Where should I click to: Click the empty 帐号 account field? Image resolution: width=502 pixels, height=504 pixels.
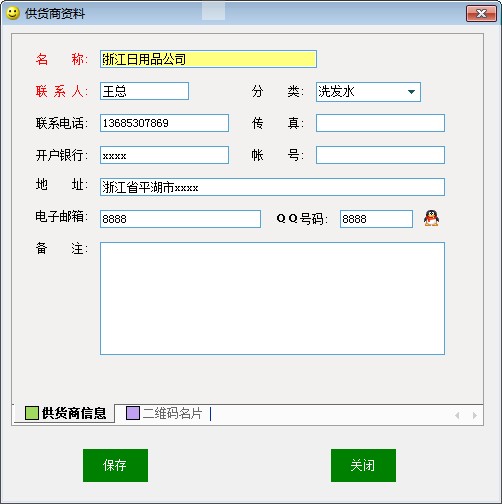tap(380, 155)
